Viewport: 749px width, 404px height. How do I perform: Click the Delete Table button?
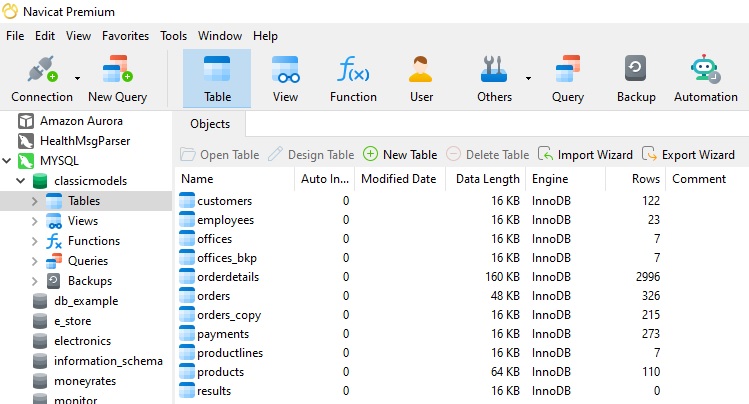point(488,155)
